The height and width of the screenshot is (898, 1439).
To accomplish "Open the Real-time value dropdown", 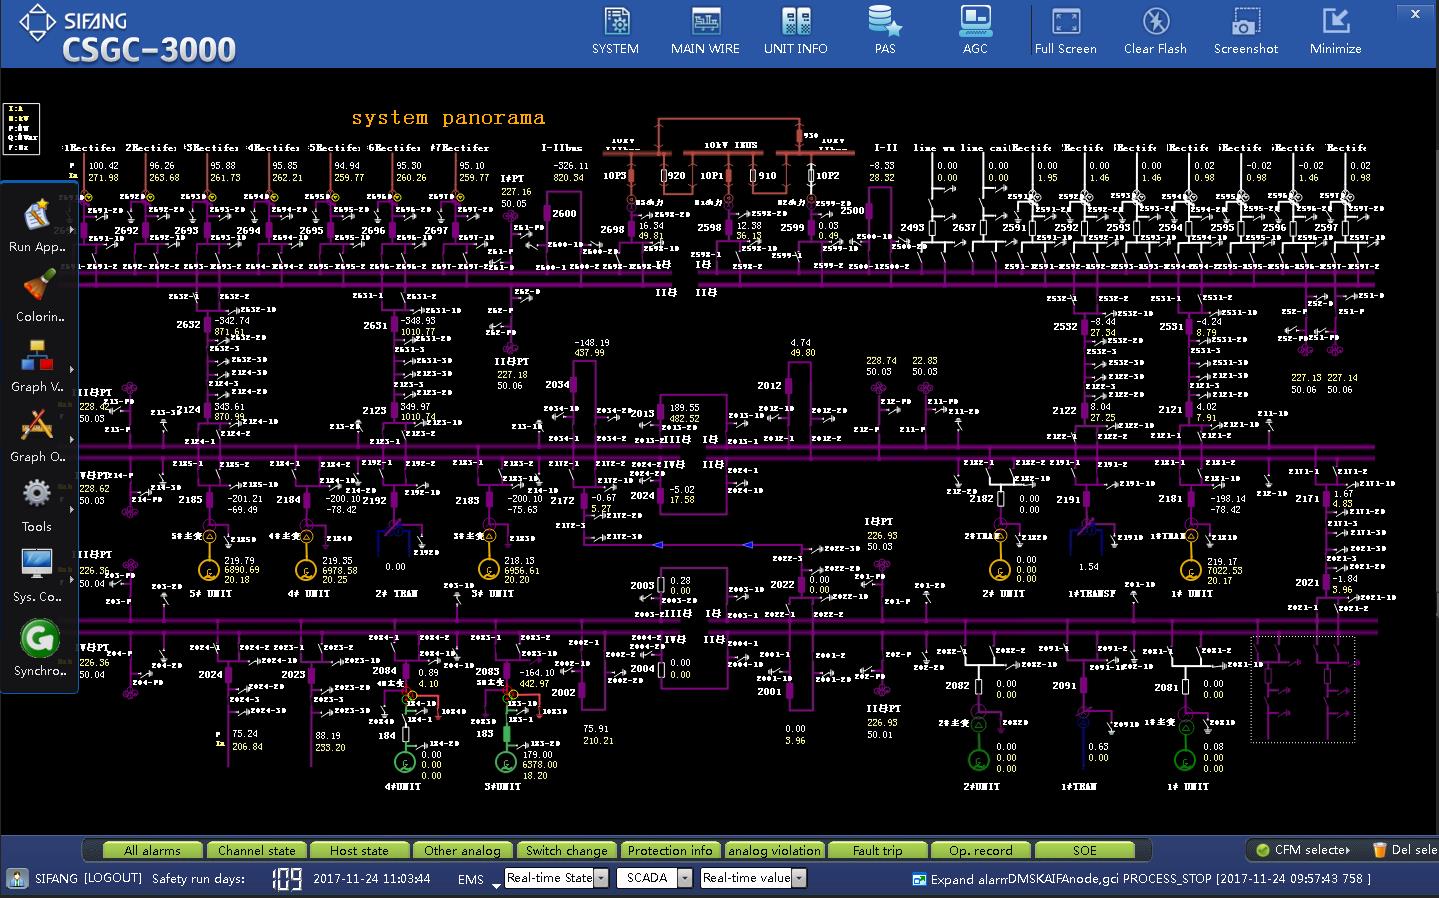I will click(x=798, y=878).
